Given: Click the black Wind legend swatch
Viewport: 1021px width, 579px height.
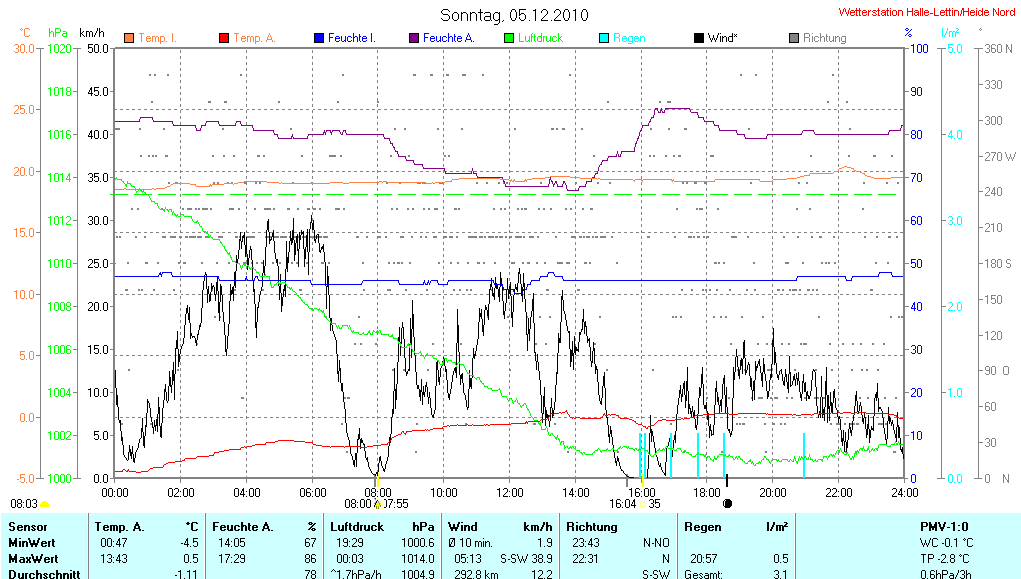Looking at the screenshot, I should [698, 38].
